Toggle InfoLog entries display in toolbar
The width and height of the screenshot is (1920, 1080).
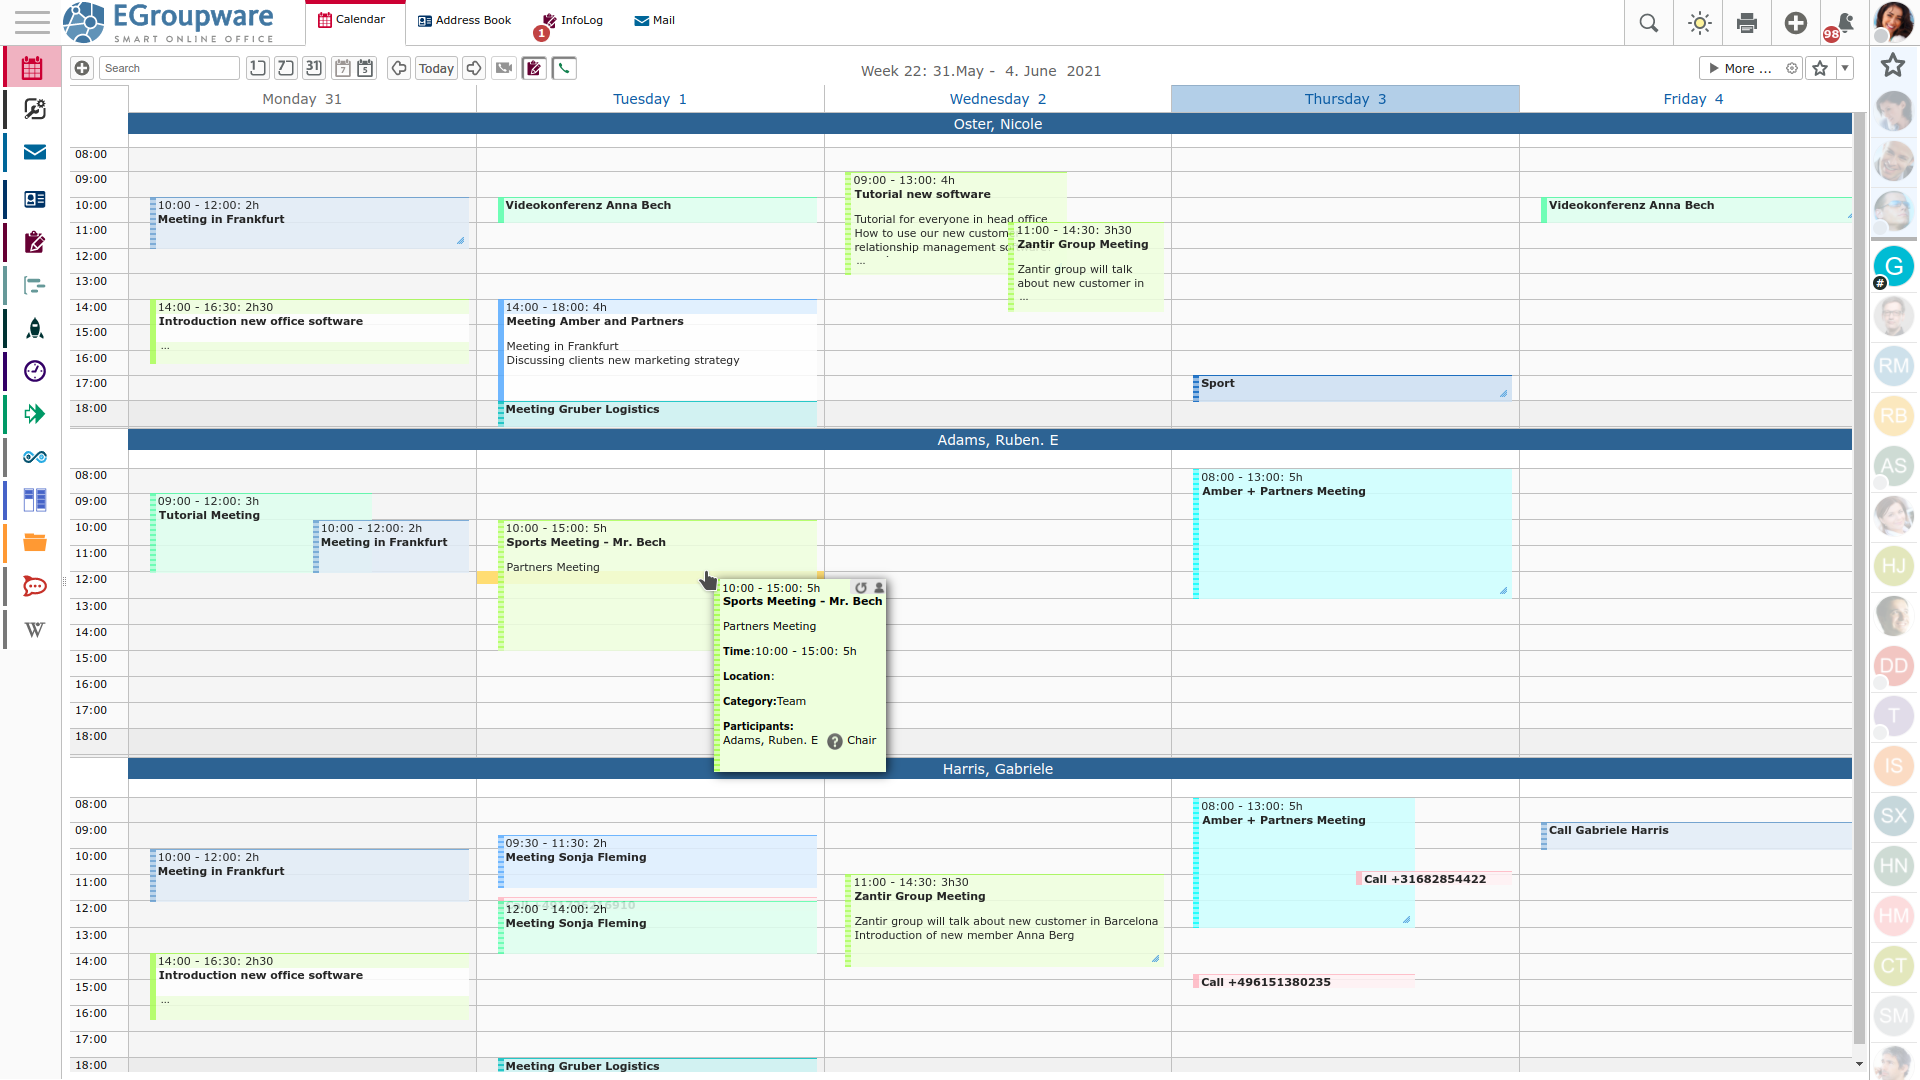[534, 68]
